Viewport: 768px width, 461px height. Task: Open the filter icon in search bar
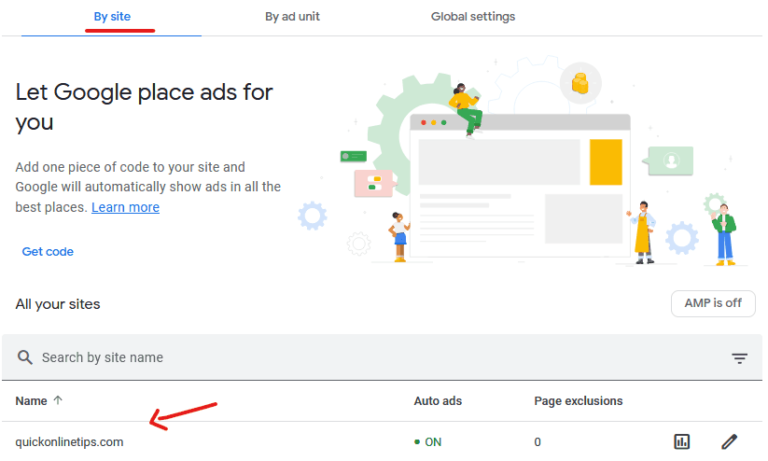click(739, 358)
